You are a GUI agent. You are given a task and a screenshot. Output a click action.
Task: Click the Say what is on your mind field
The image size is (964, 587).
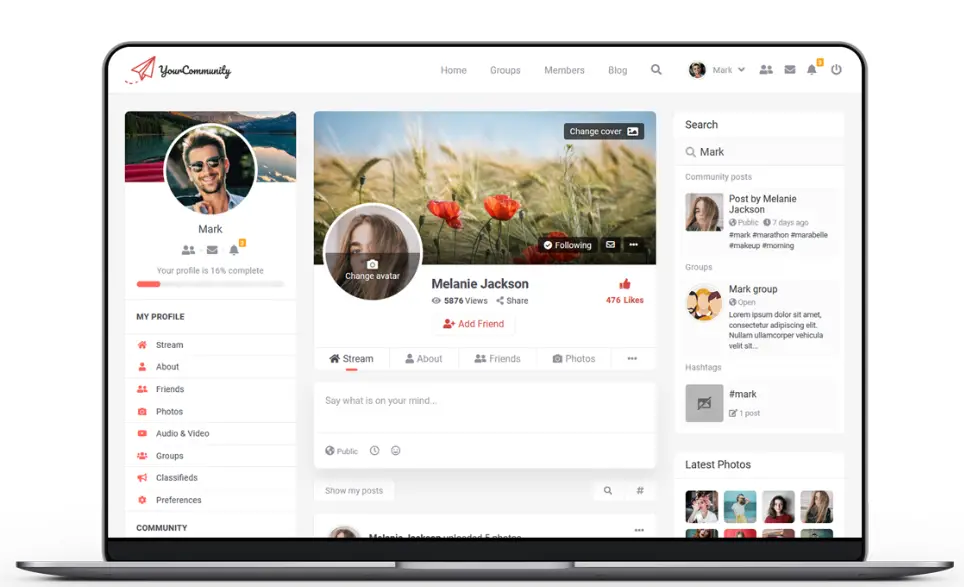pyautogui.click(x=484, y=407)
